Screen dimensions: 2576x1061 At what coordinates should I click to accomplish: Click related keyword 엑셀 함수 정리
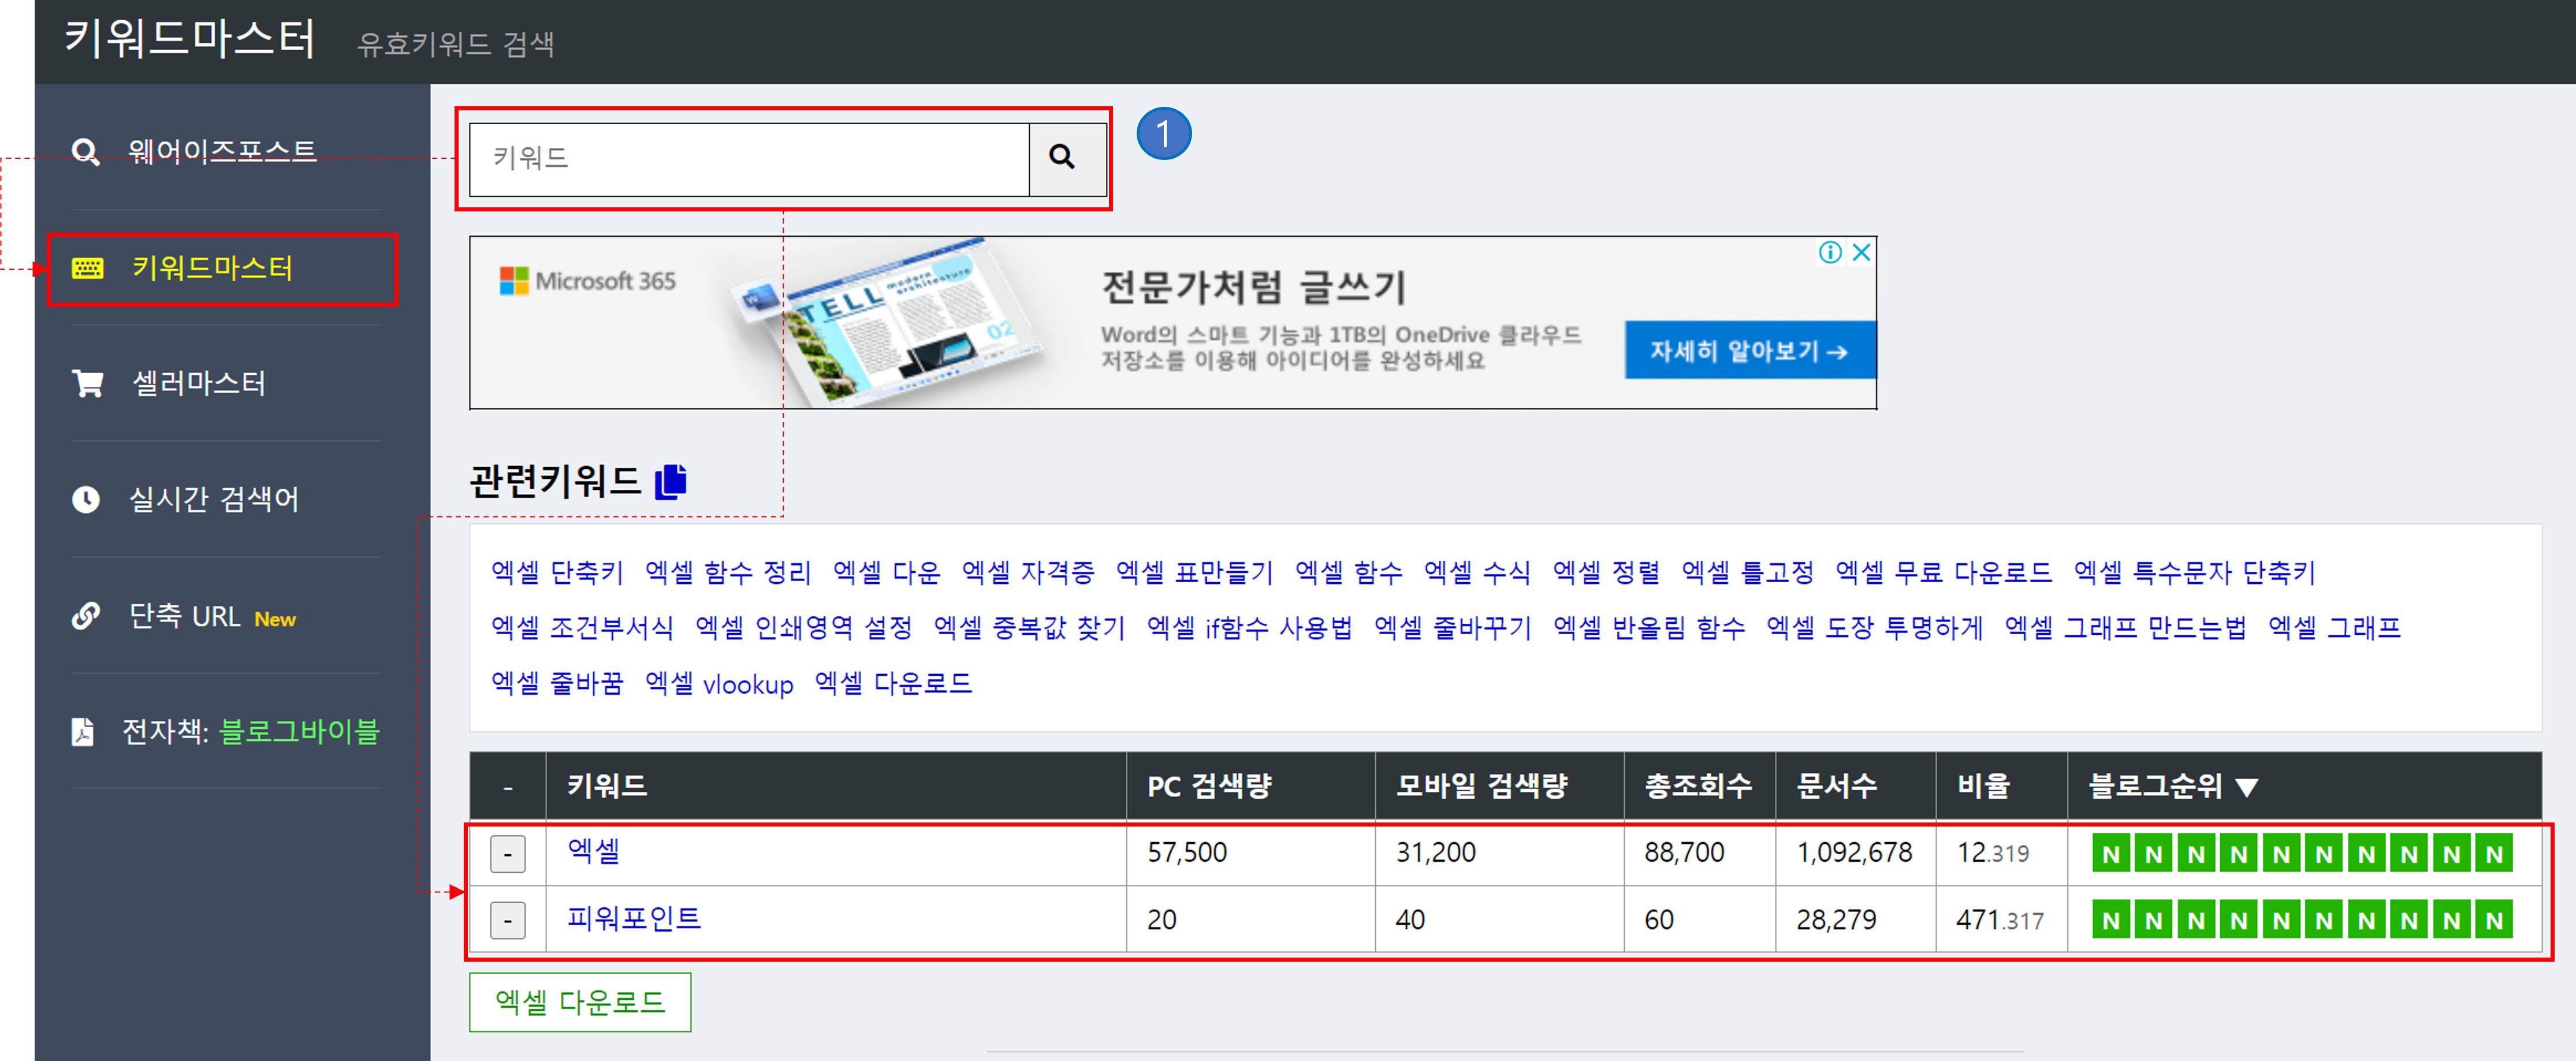(x=728, y=572)
